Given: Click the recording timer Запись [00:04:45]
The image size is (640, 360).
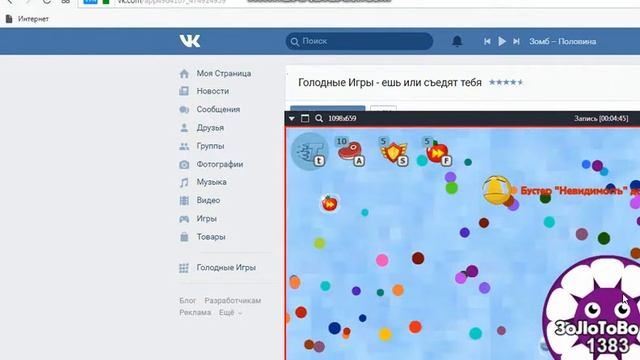Looking at the screenshot, I should point(601,118).
